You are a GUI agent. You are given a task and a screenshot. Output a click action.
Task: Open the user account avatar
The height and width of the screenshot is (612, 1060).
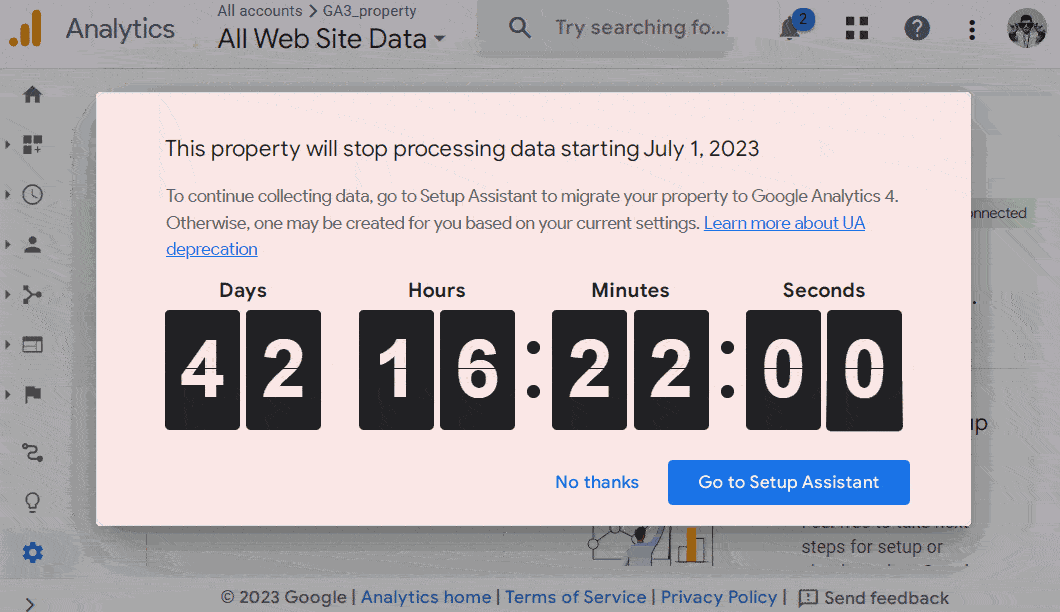point(1026,28)
